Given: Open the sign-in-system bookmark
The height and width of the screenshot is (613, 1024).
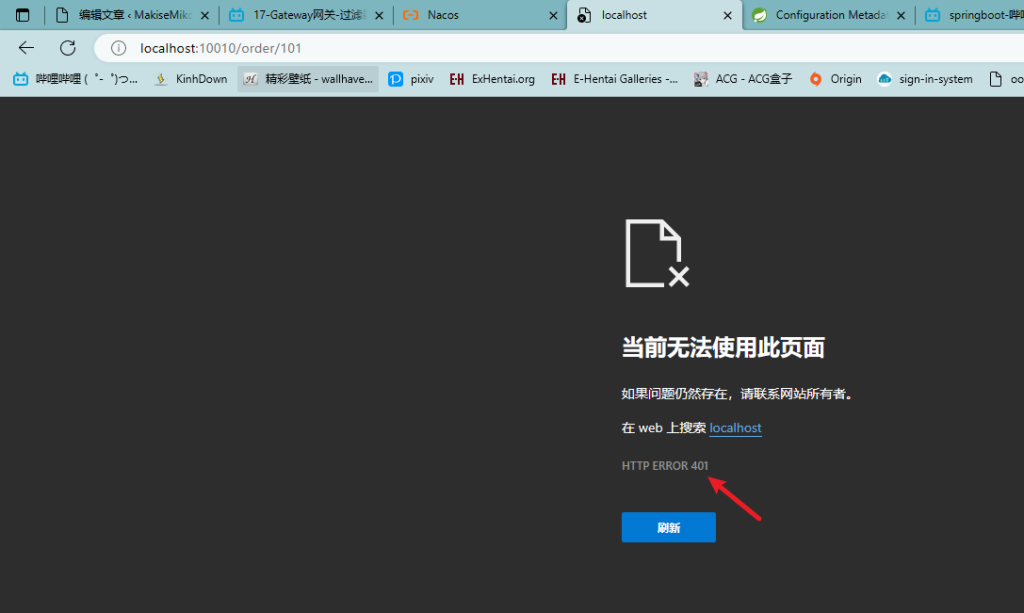Looking at the screenshot, I should pos(925,79).
